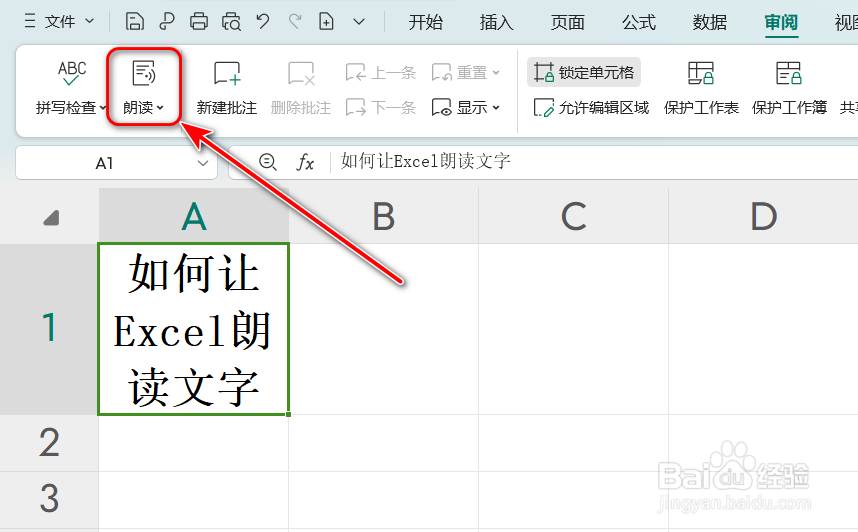Switch to the 页面 tab

click(x=567, y=22)
